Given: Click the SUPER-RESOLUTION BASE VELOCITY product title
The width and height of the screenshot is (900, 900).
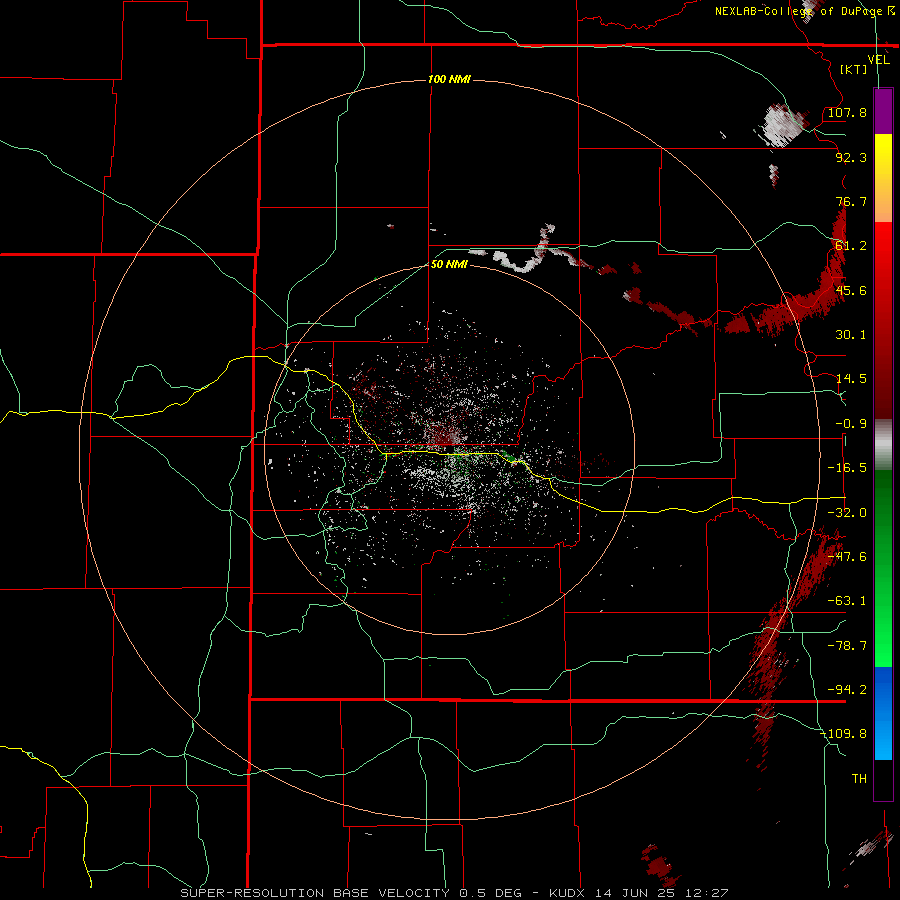Looking at the screenshot, I should (351, 893).
